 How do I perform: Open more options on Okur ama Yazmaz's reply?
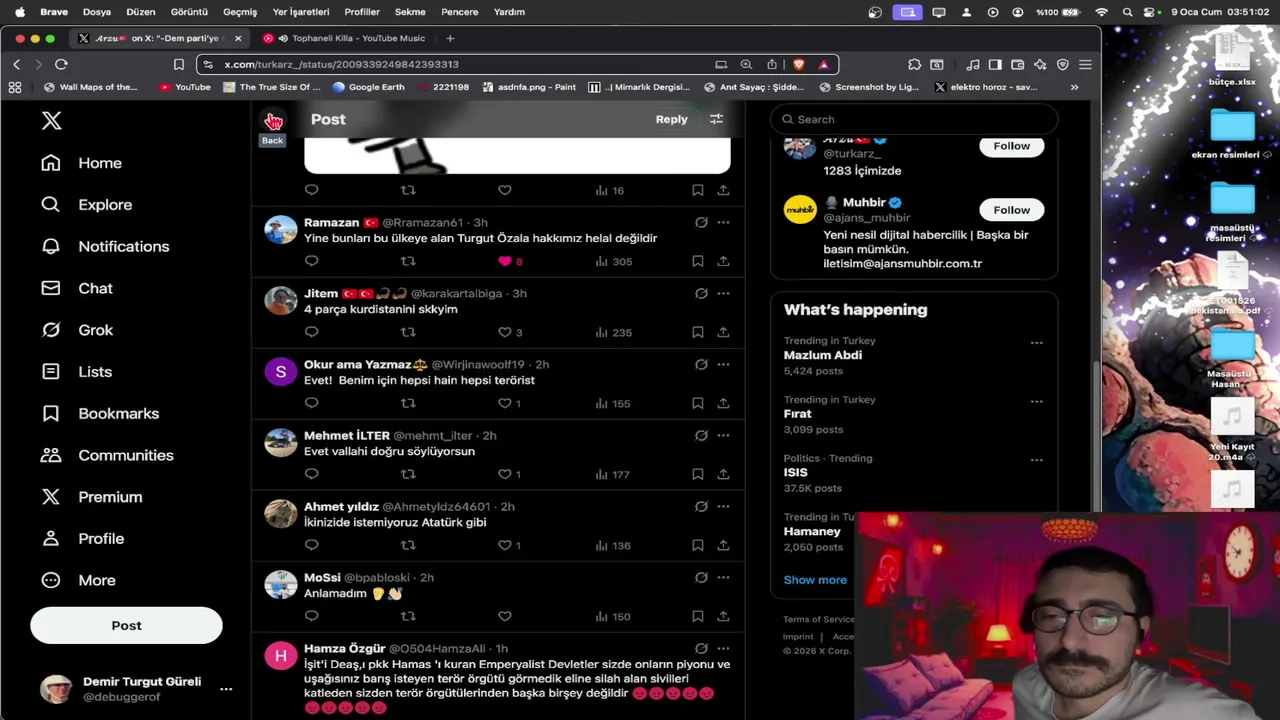[x=723, y=364]
